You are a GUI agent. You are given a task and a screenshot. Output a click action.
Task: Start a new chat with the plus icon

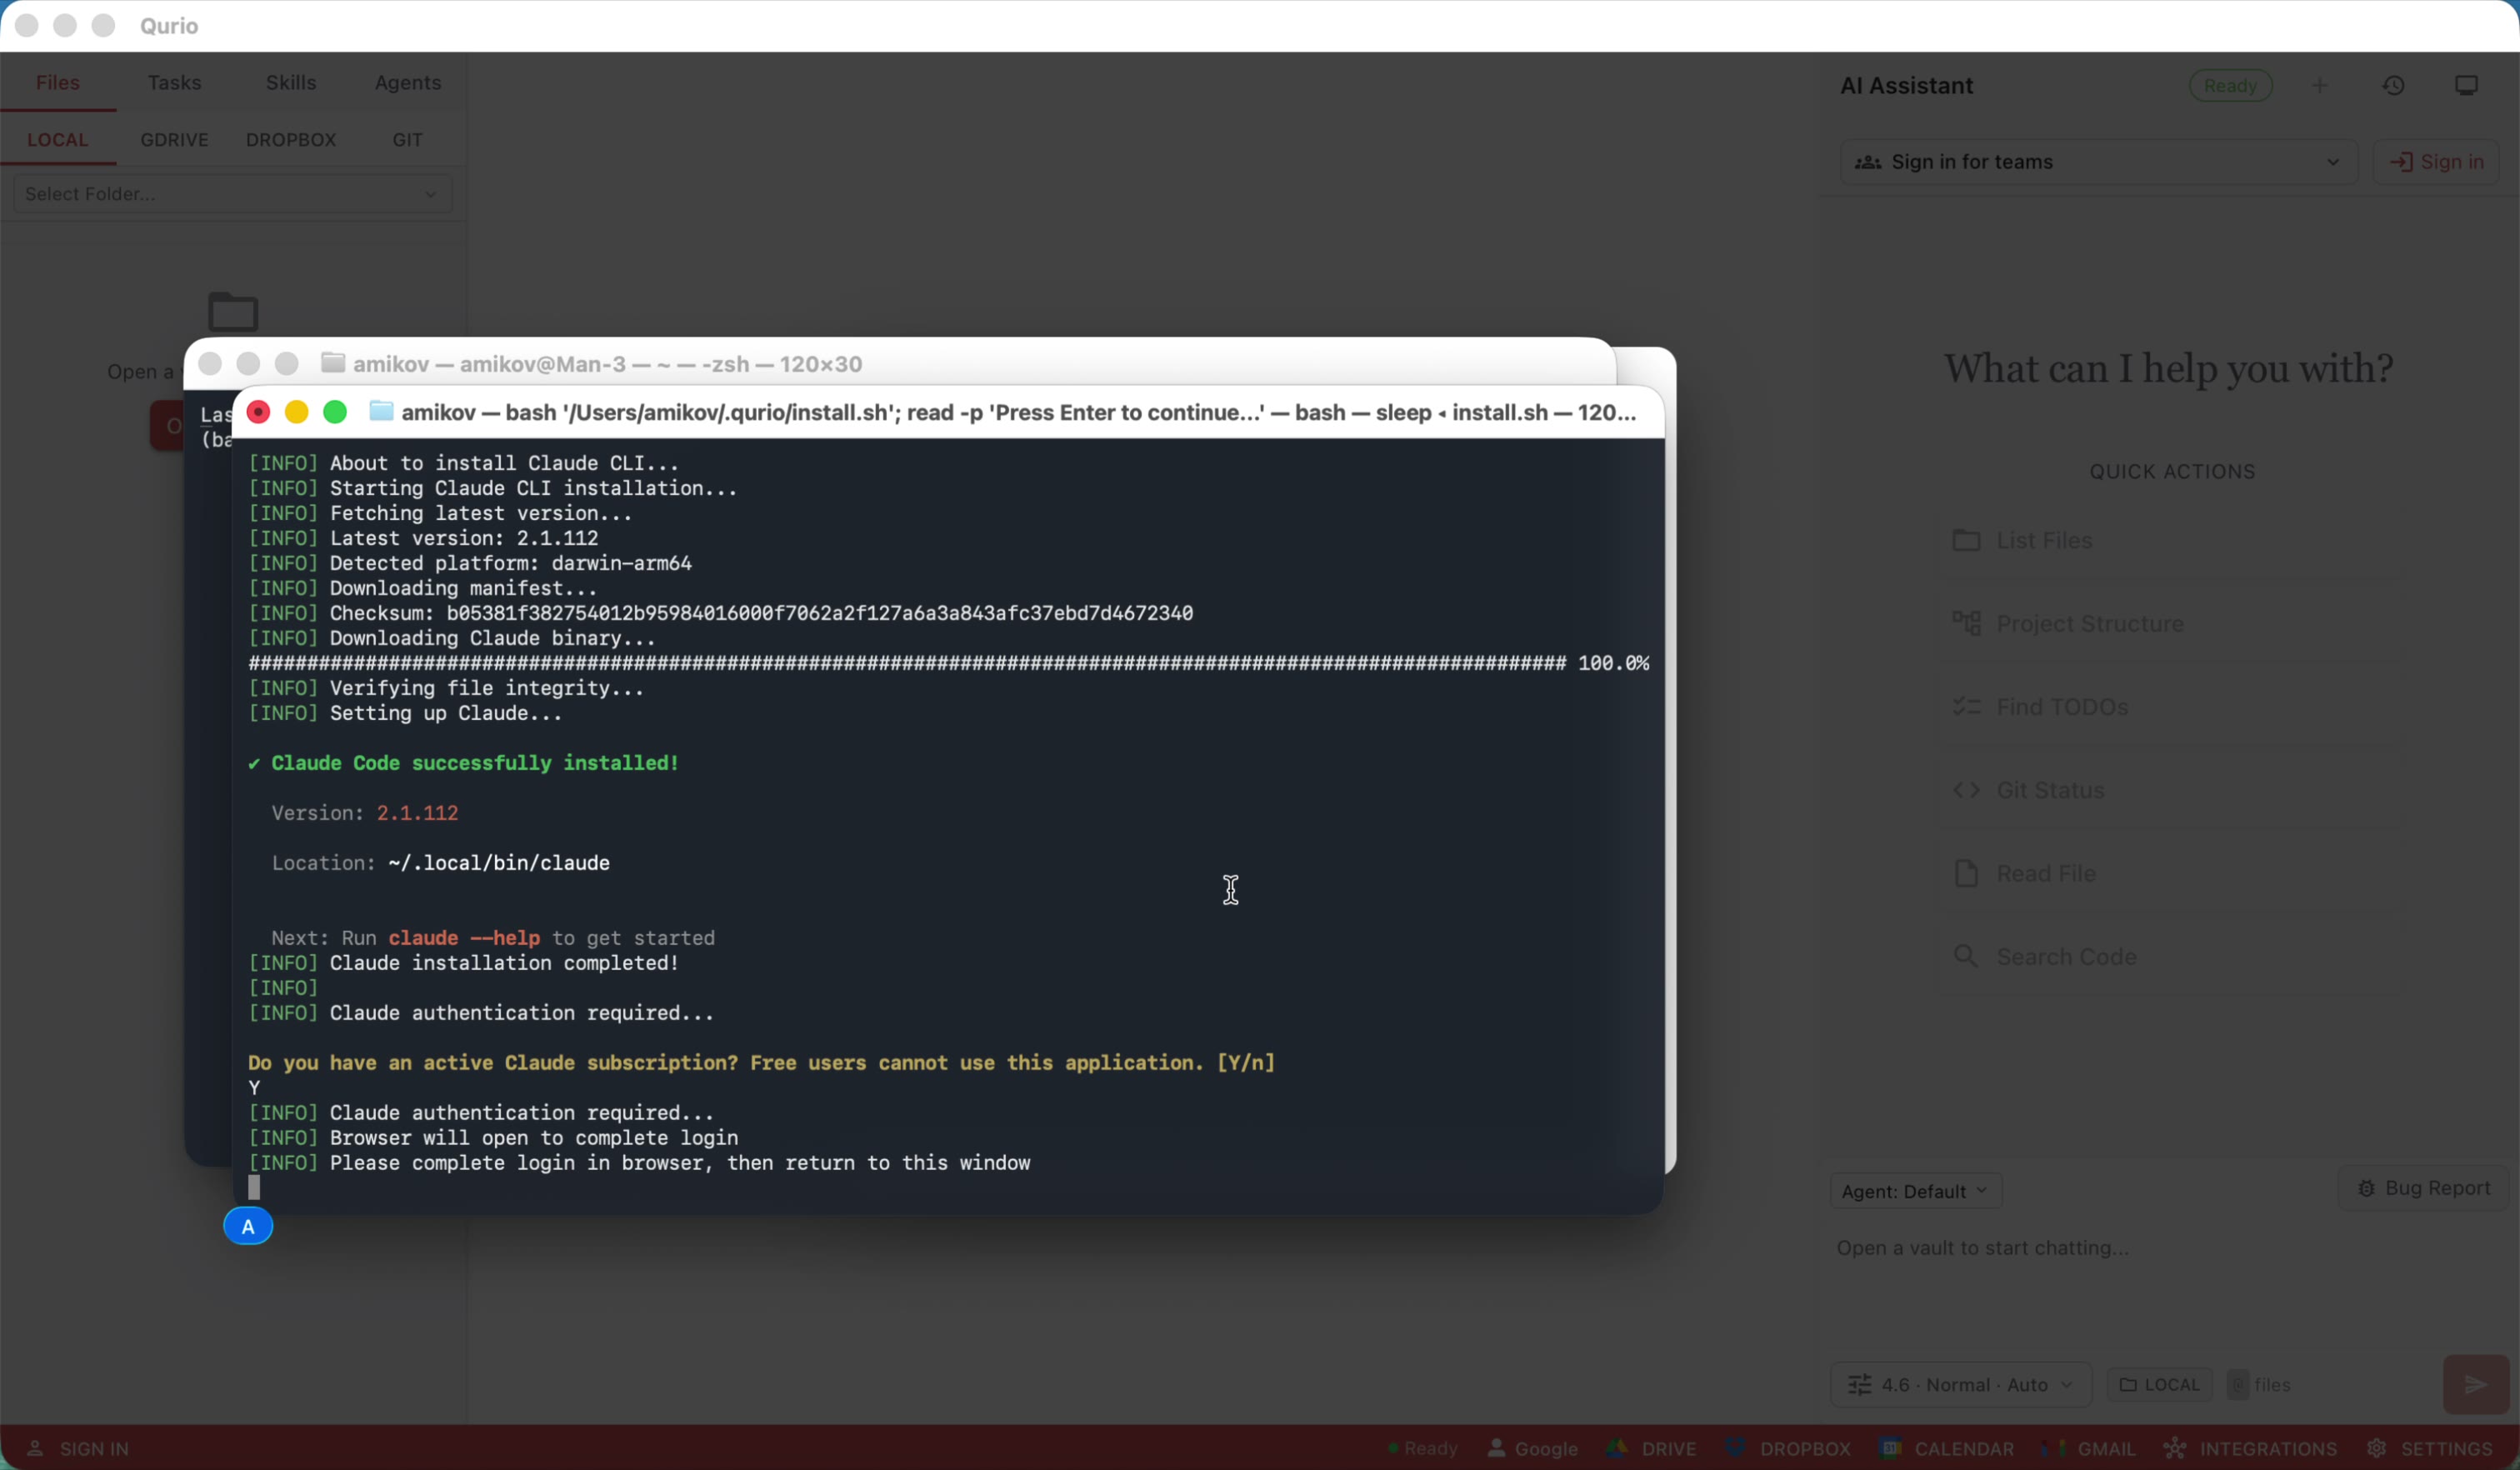coord(2322,85)
